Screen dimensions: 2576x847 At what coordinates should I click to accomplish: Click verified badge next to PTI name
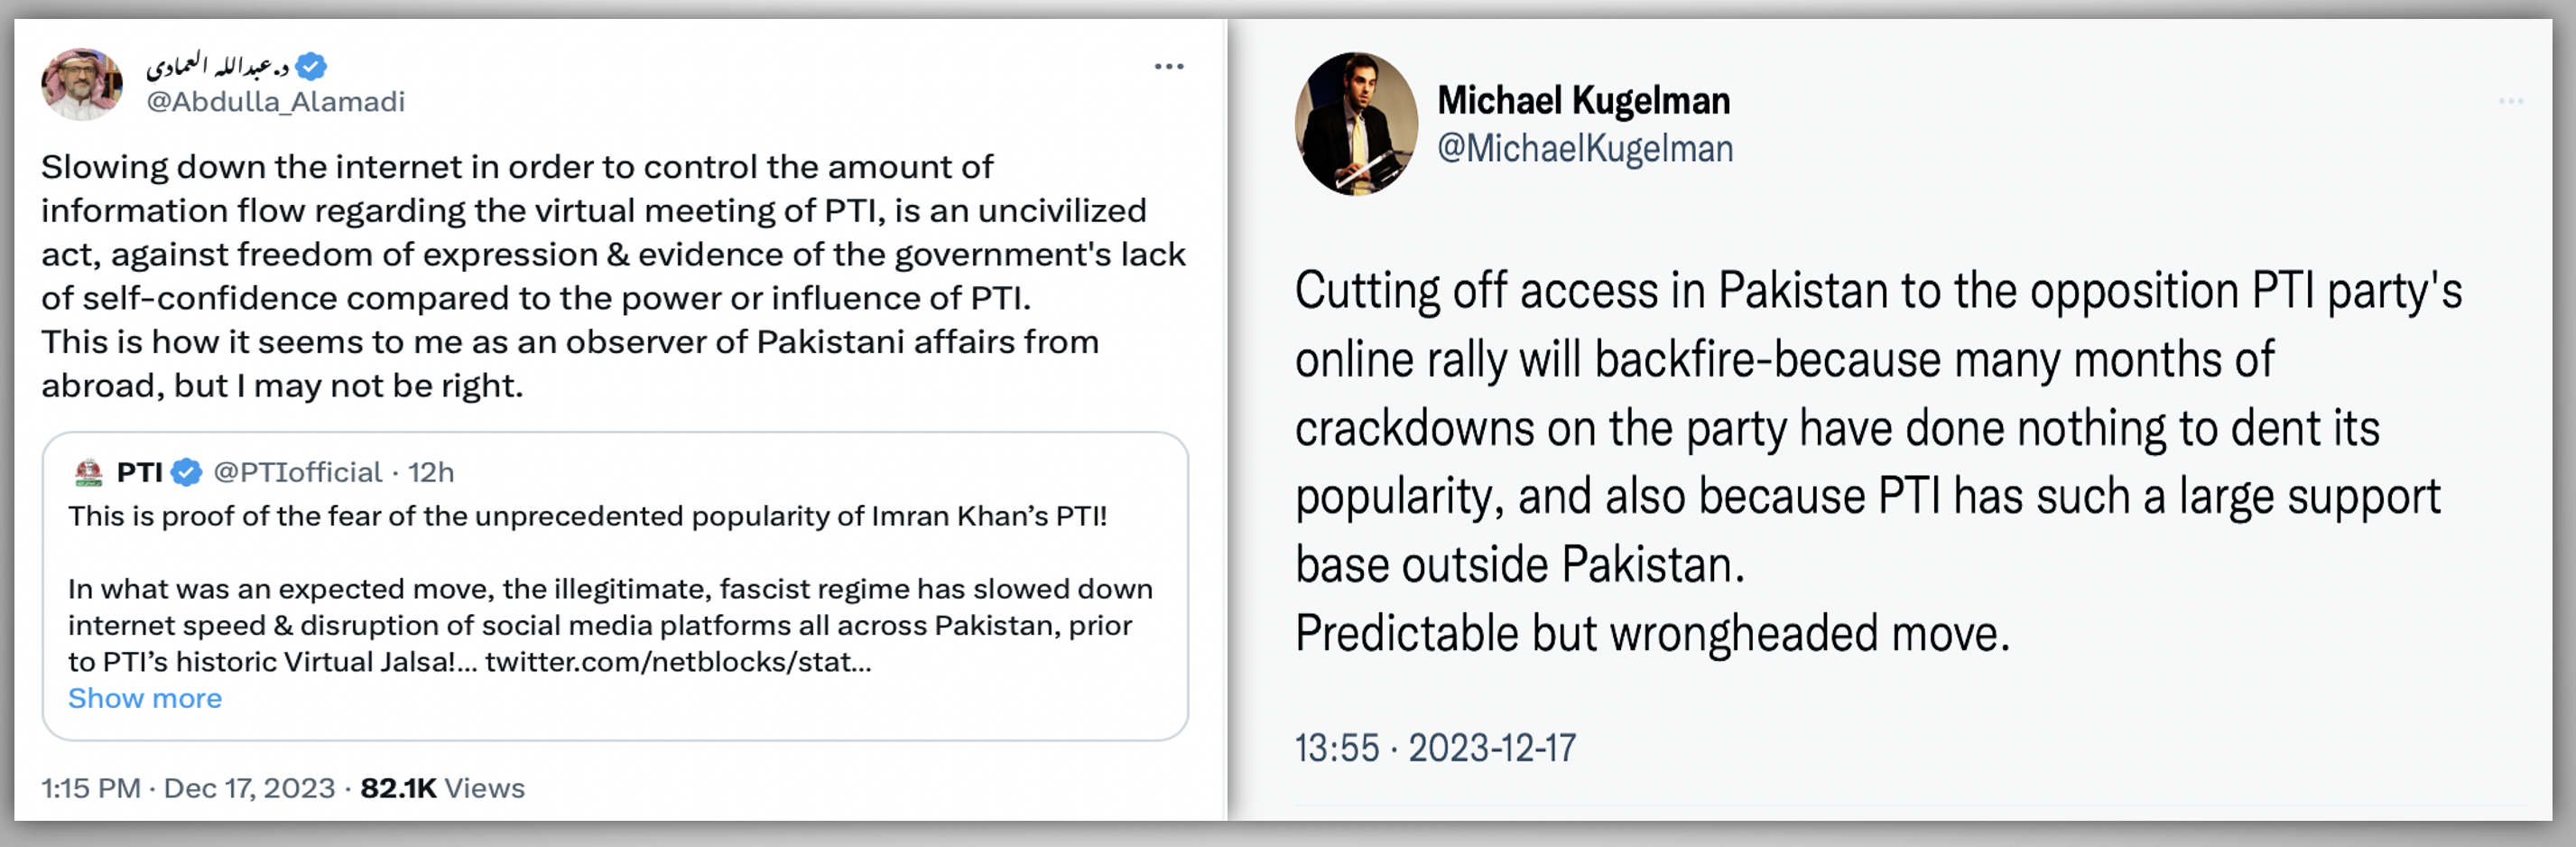pyautogui.click(x=187, y=472)
